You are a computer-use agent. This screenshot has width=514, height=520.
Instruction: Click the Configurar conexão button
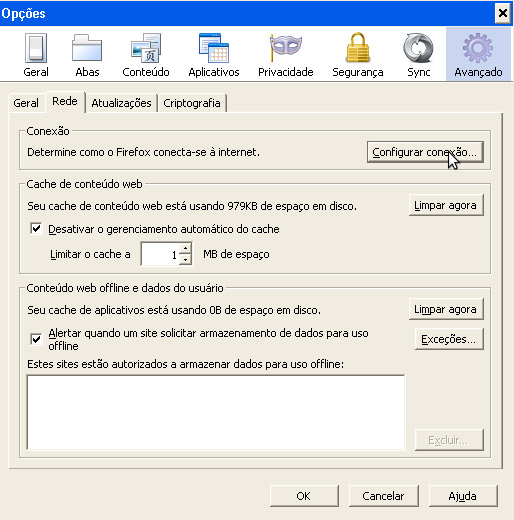425,152
